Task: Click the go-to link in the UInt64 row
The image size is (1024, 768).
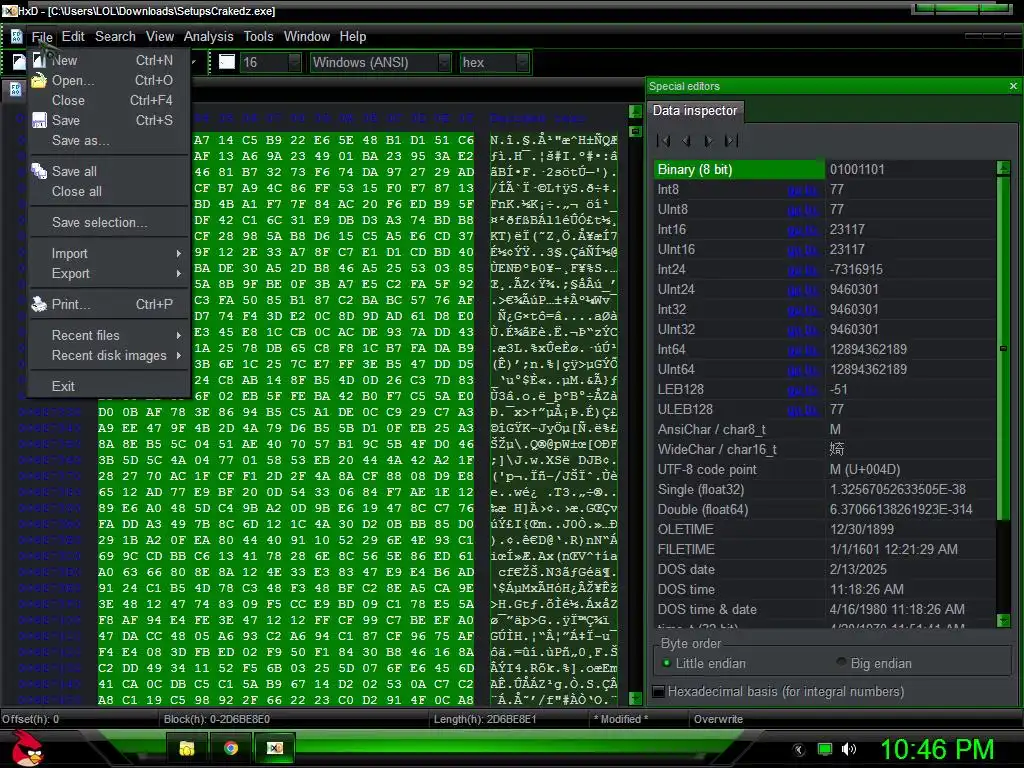Action: point(802,370)
